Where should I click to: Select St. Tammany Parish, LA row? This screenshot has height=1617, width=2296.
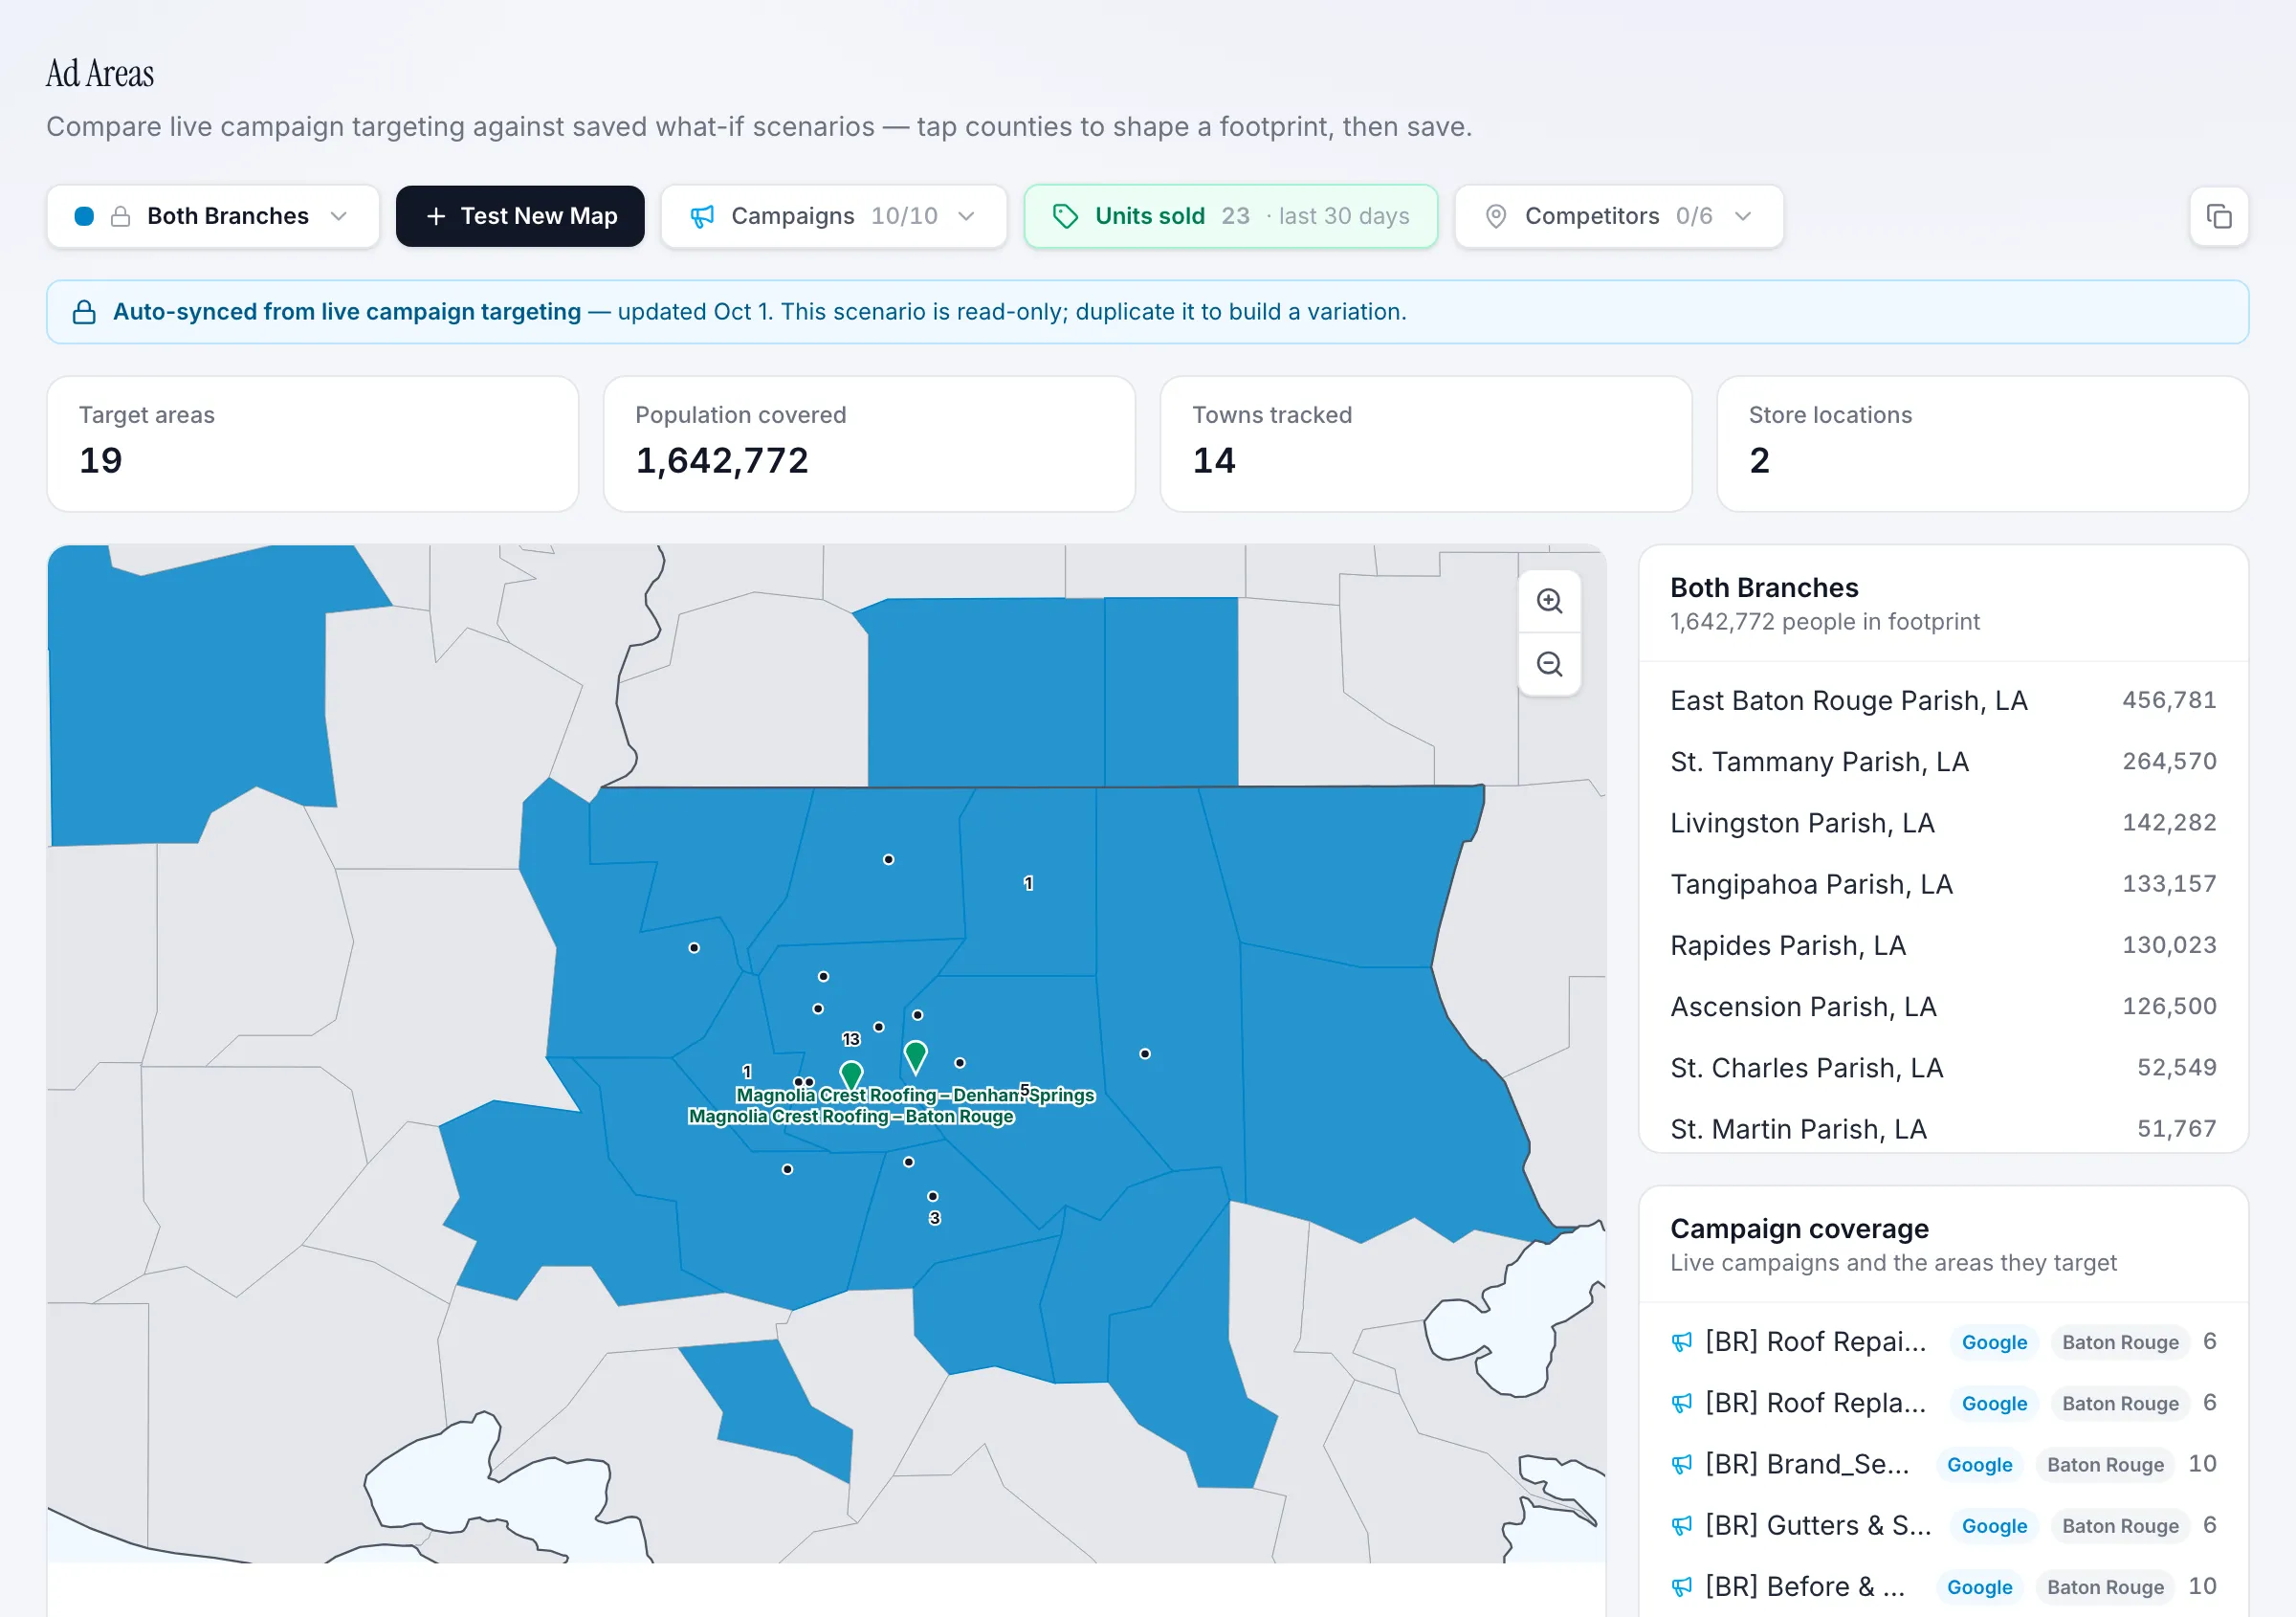point(1942,761)
